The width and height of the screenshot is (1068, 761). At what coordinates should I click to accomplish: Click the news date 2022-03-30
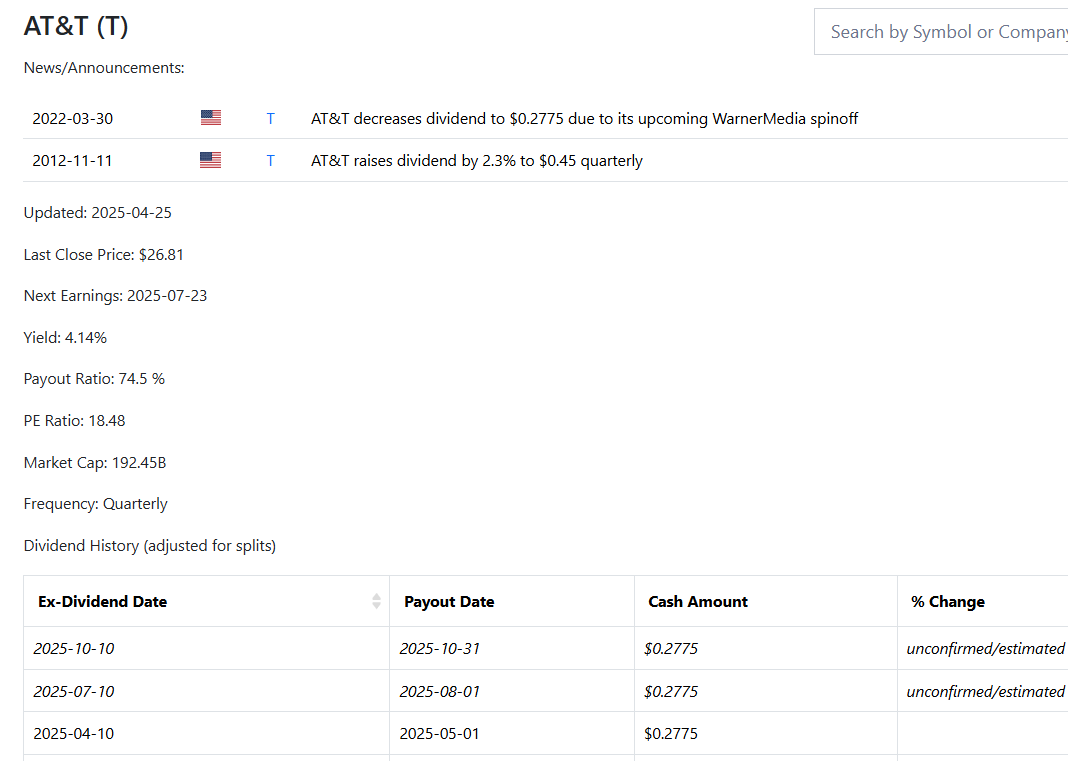[x=73, y=119]
